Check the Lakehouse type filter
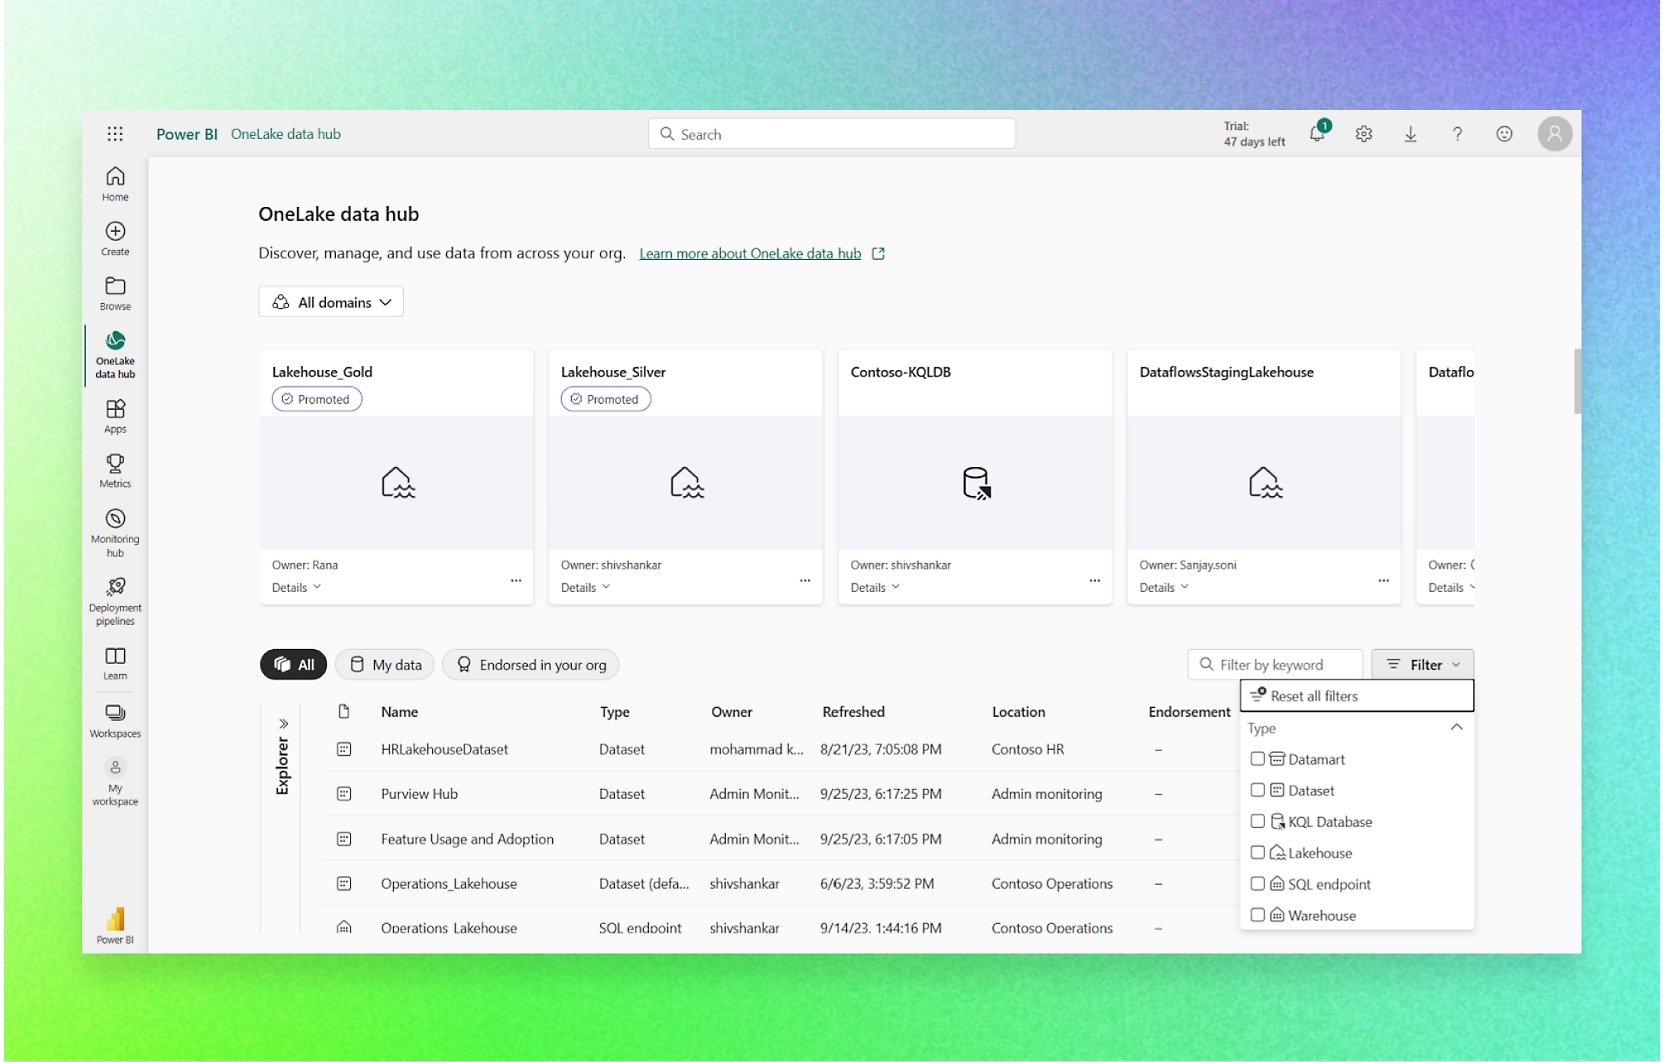1664x1062 pixels. click(x=1258, y=853)
